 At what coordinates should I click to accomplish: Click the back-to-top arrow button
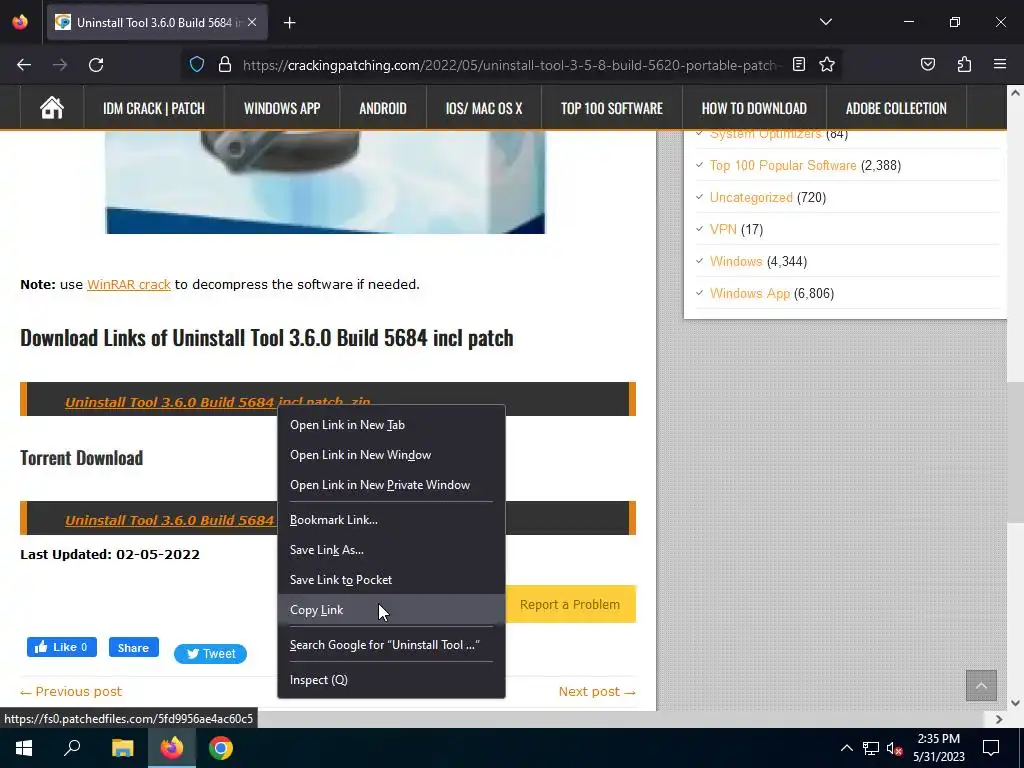point(981,685)
